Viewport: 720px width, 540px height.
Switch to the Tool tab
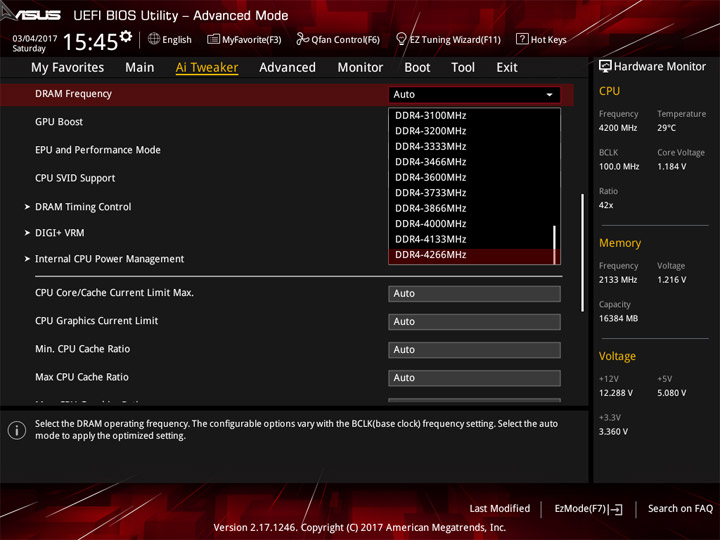[x=463, y=68]
